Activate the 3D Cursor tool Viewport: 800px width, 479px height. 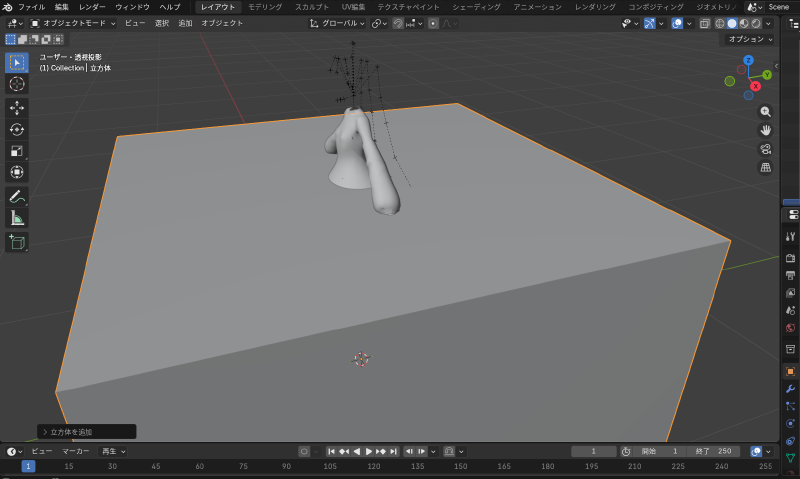point(17,84)
